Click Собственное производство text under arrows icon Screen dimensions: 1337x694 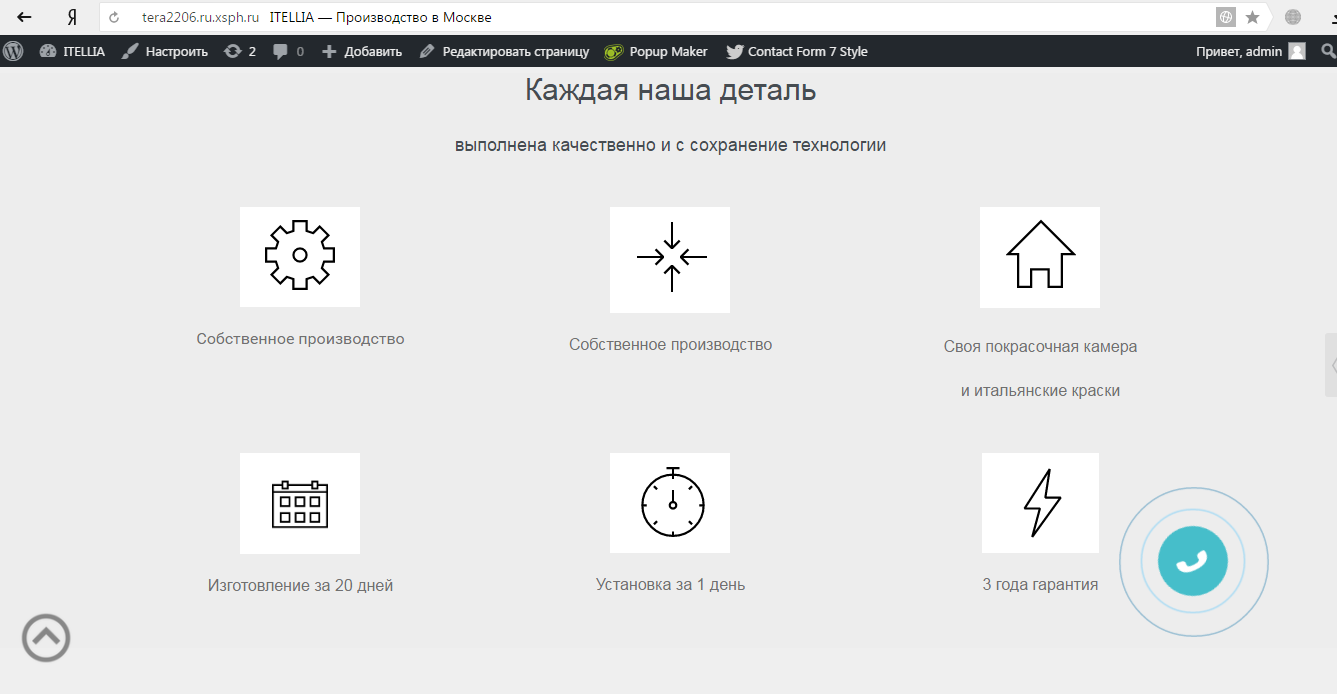(670, 345)
